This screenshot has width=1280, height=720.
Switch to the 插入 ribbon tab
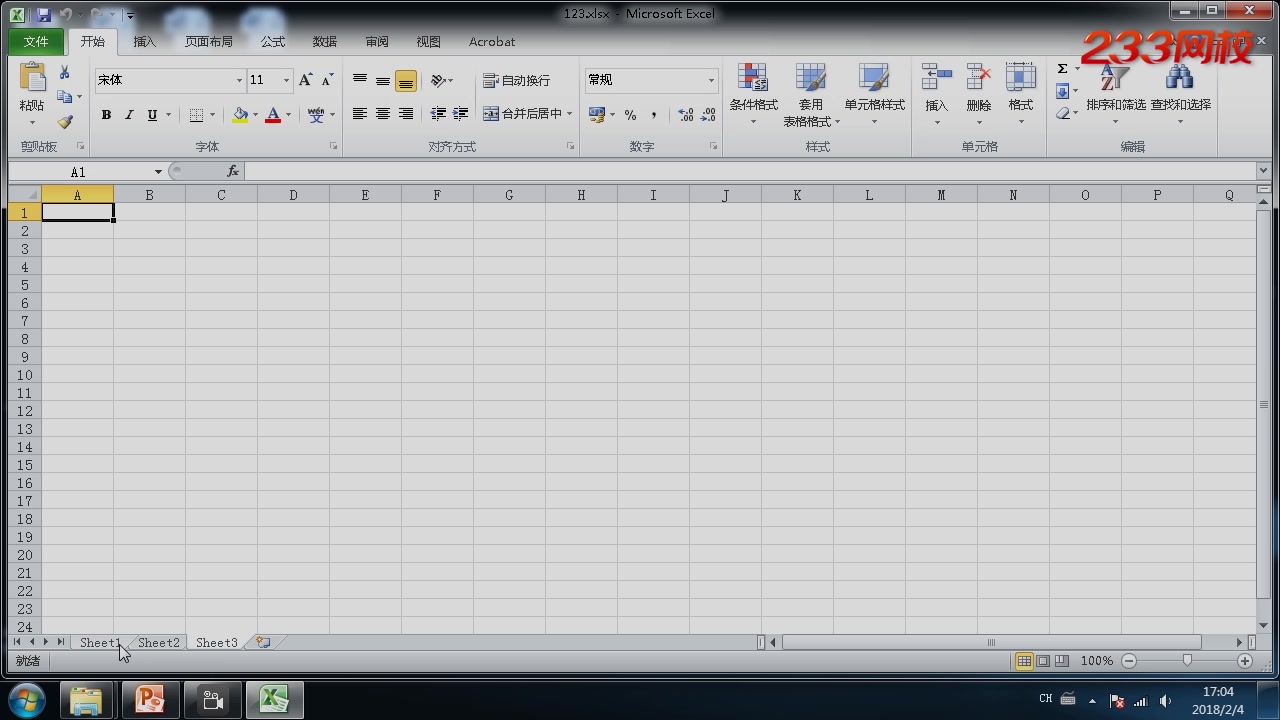[x=145, y=42]
